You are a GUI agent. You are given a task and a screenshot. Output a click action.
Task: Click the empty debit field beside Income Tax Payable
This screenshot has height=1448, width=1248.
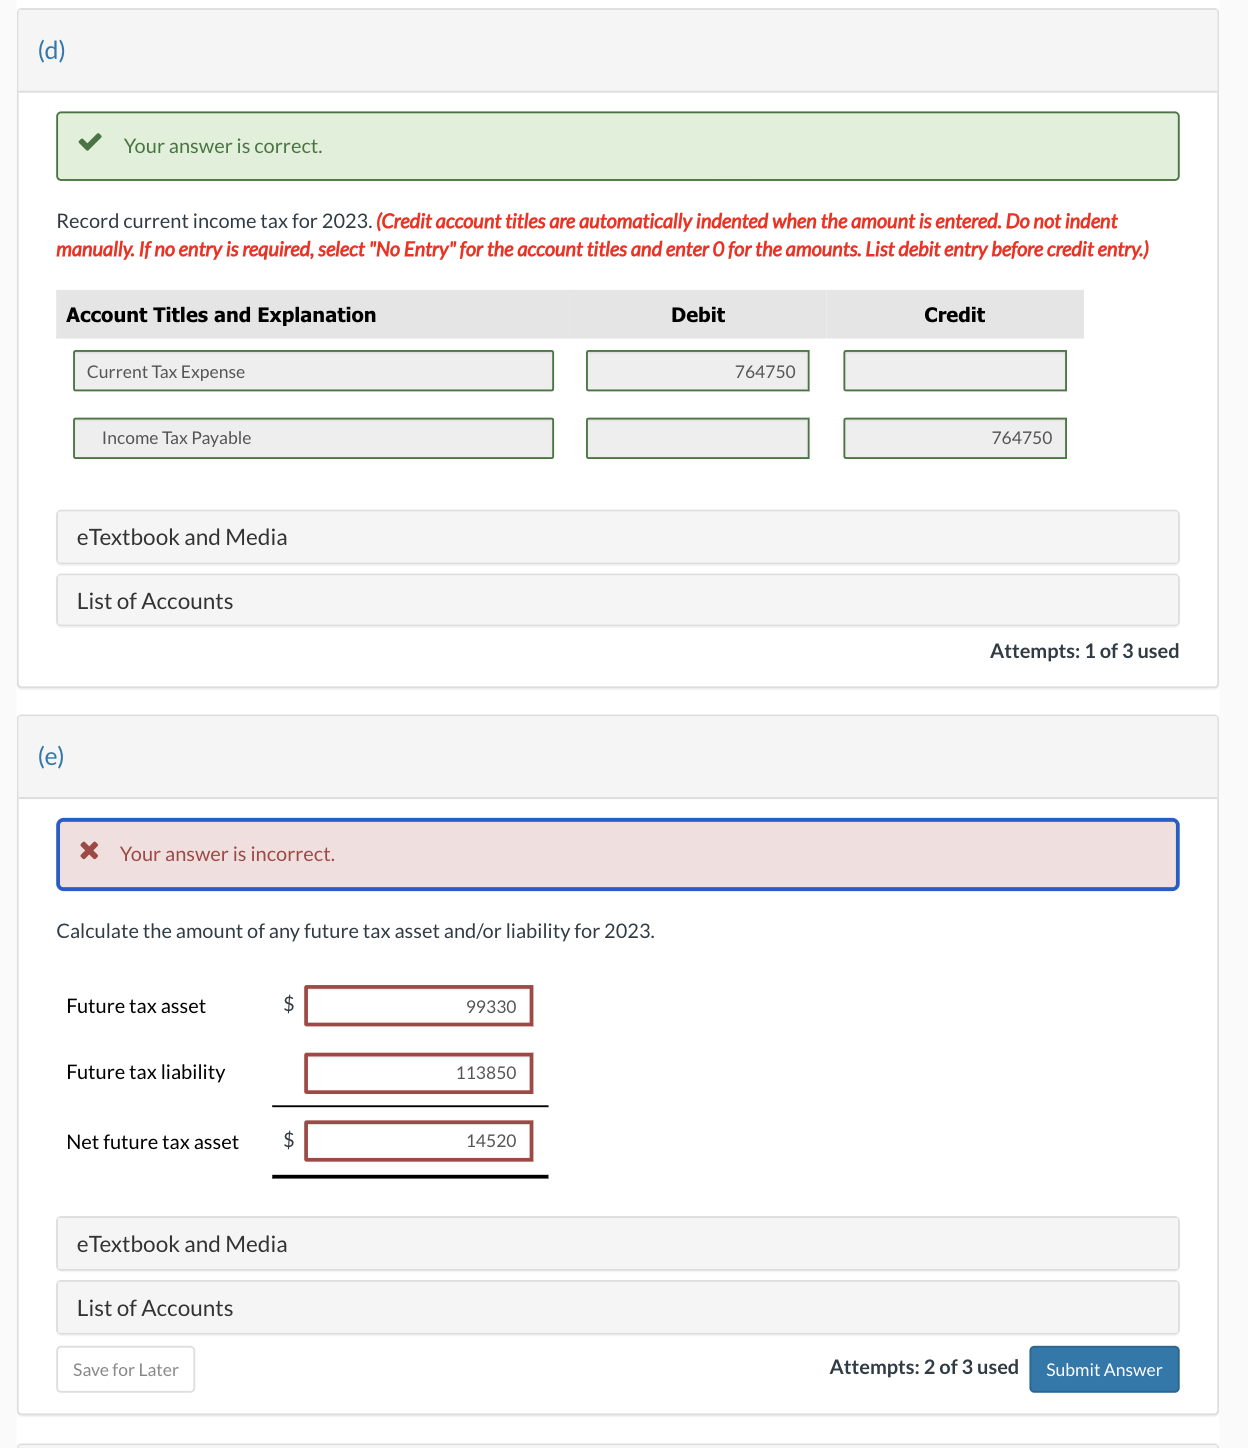(697, 438)
